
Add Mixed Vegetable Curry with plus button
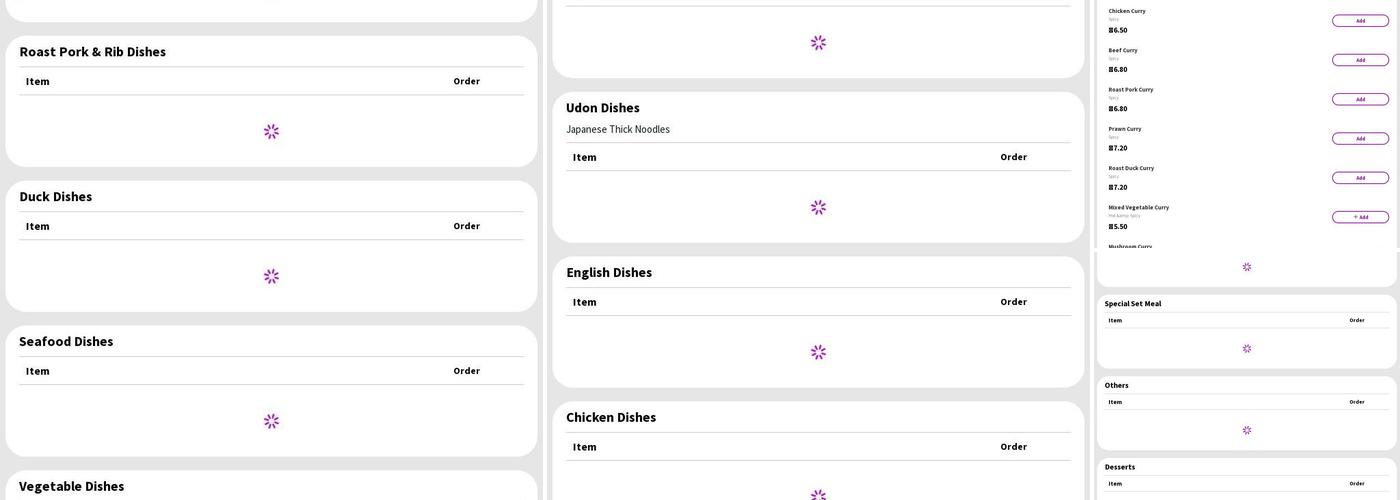pyautogui.click(x=1360, y=217)
